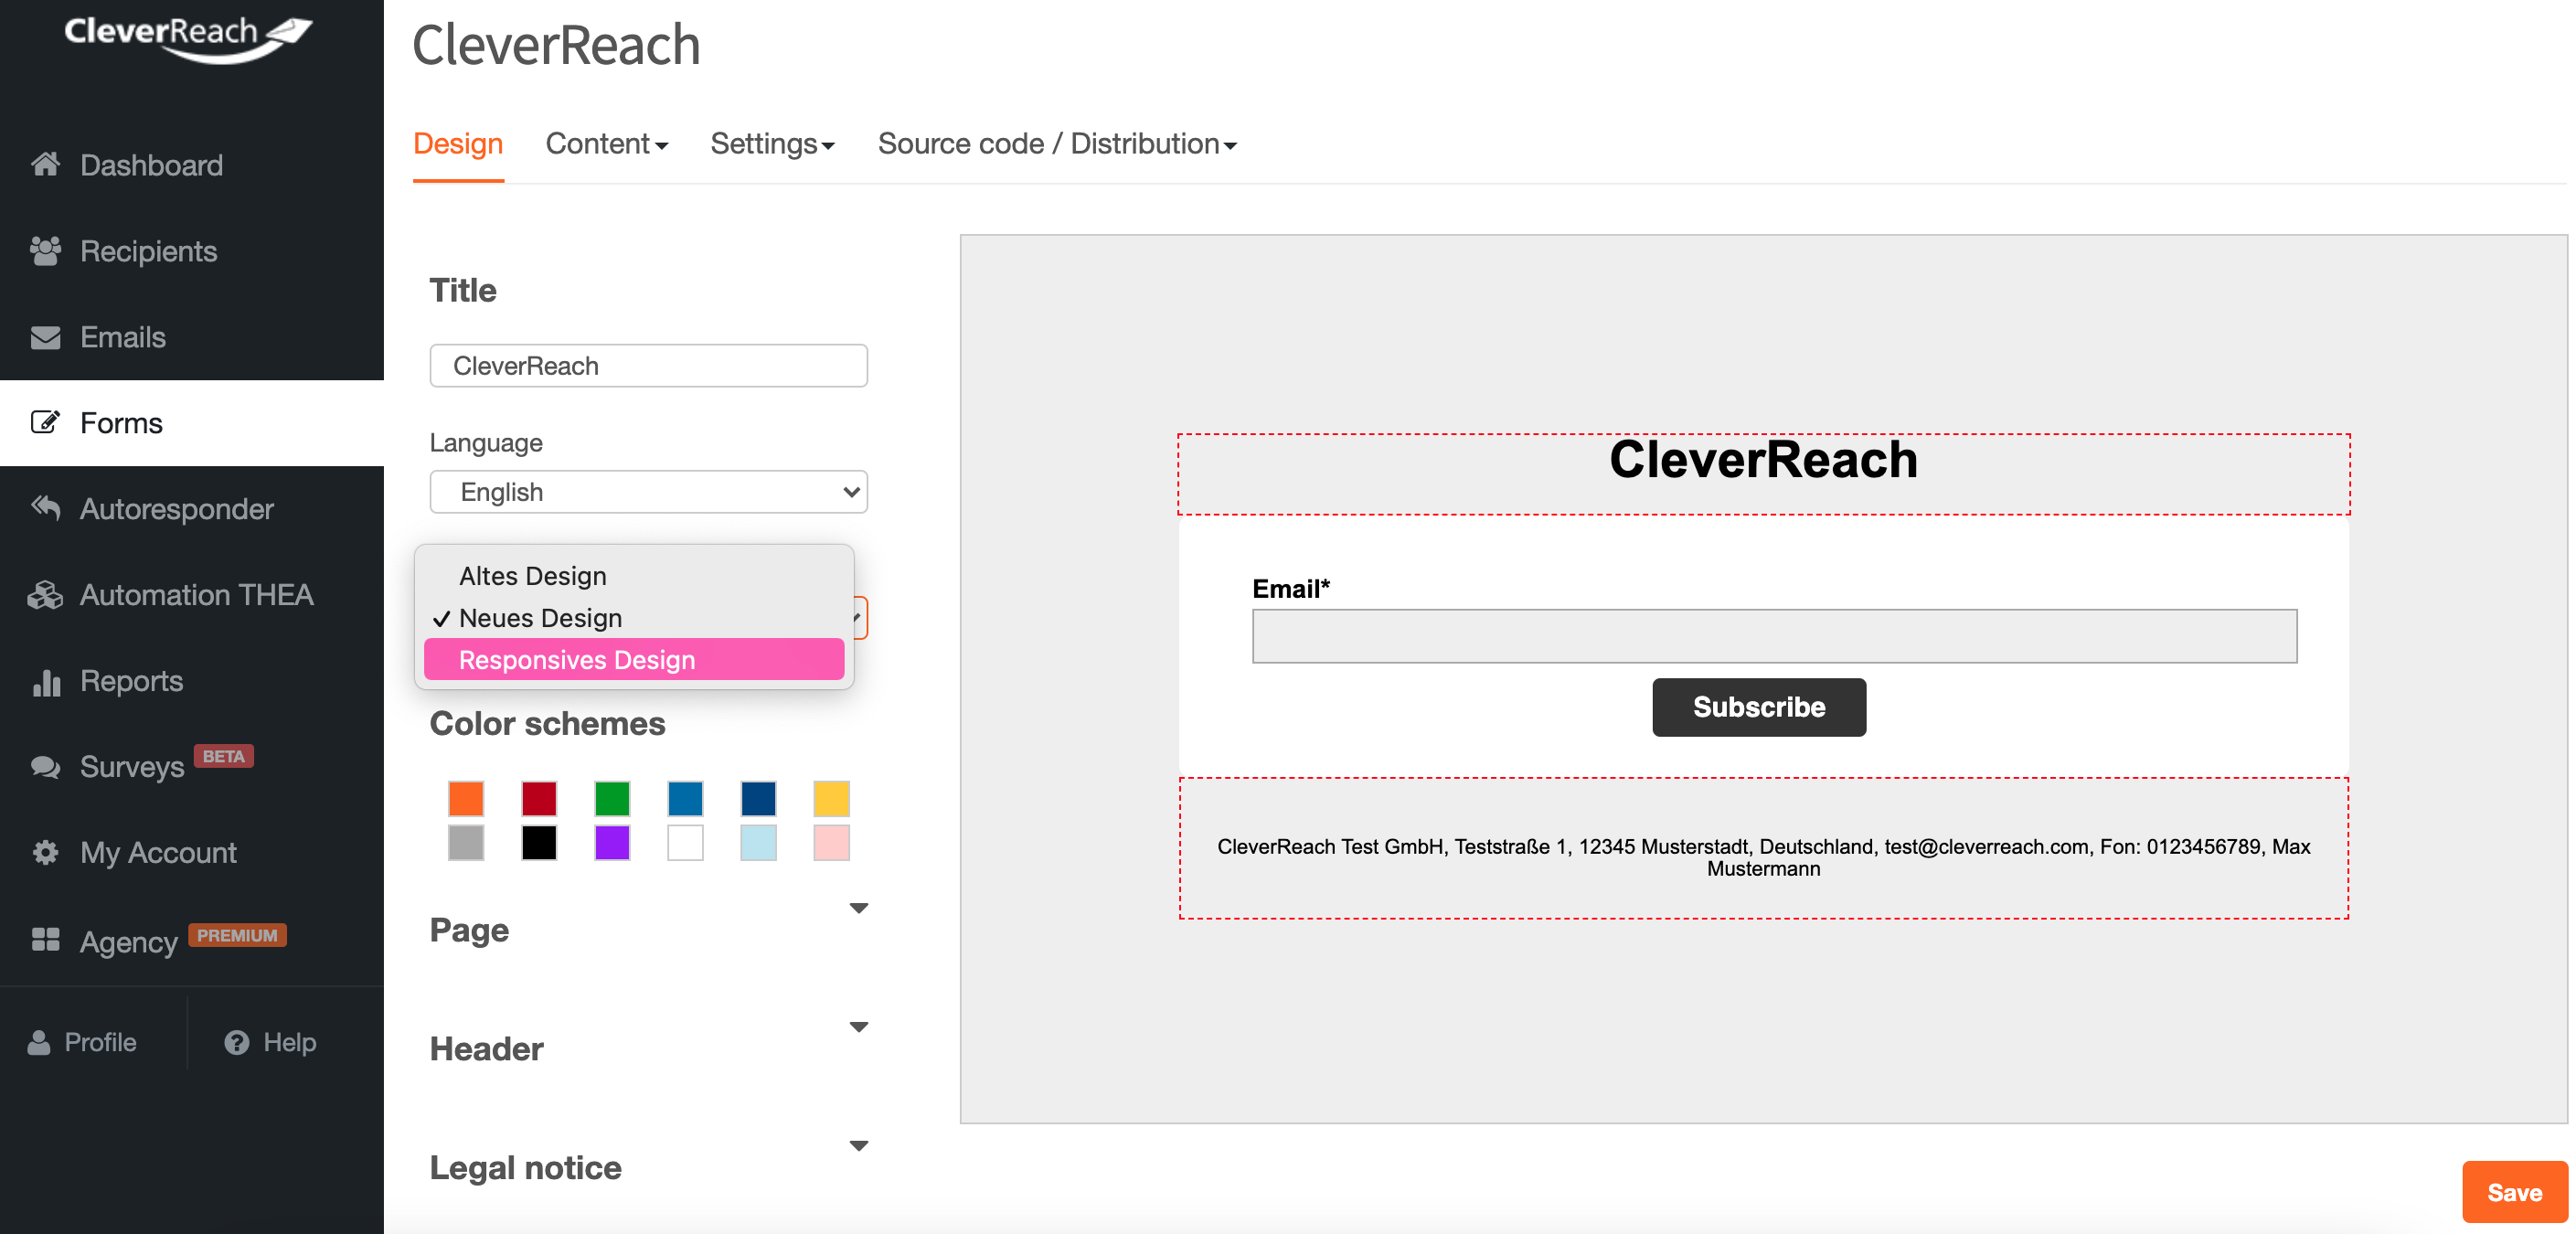Open the Help question mark icon

(236, 1042)
